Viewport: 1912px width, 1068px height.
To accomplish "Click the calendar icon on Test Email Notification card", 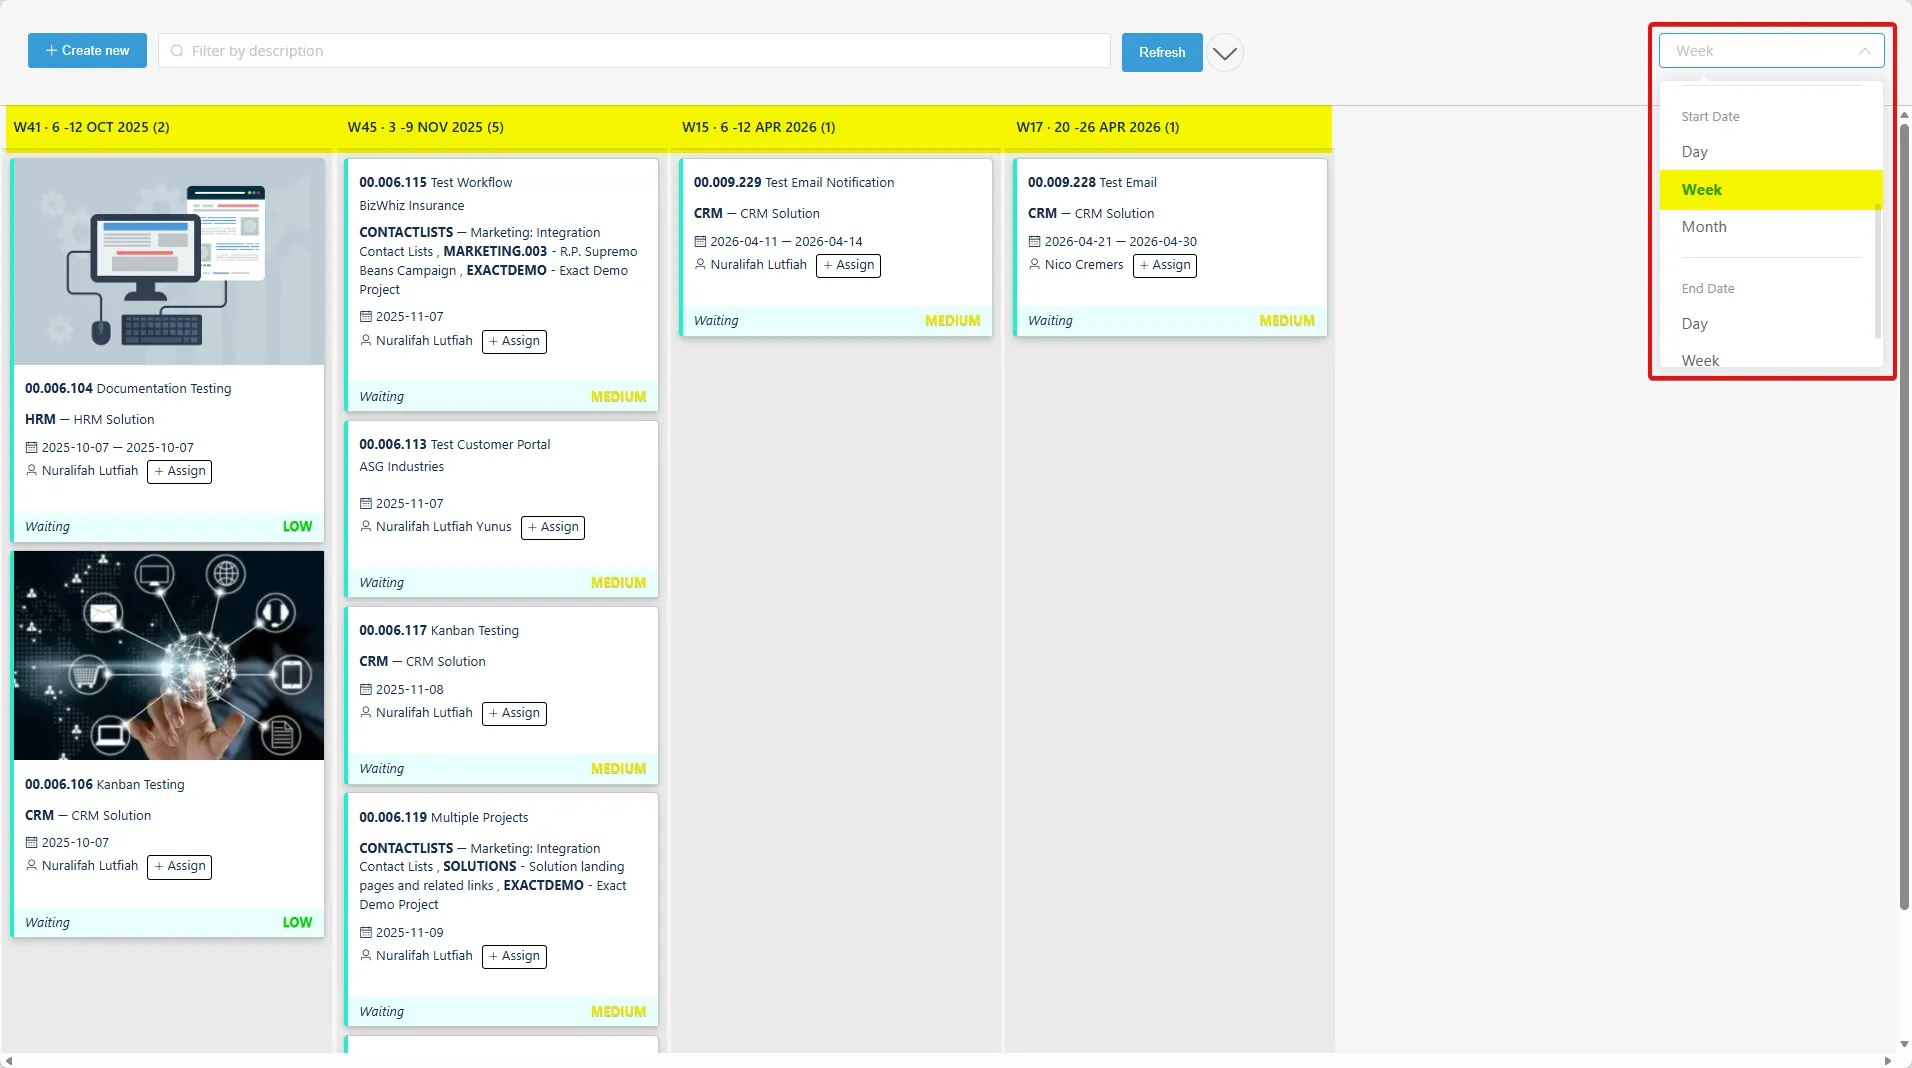I will pyautogui.click(x=700, y=242).
